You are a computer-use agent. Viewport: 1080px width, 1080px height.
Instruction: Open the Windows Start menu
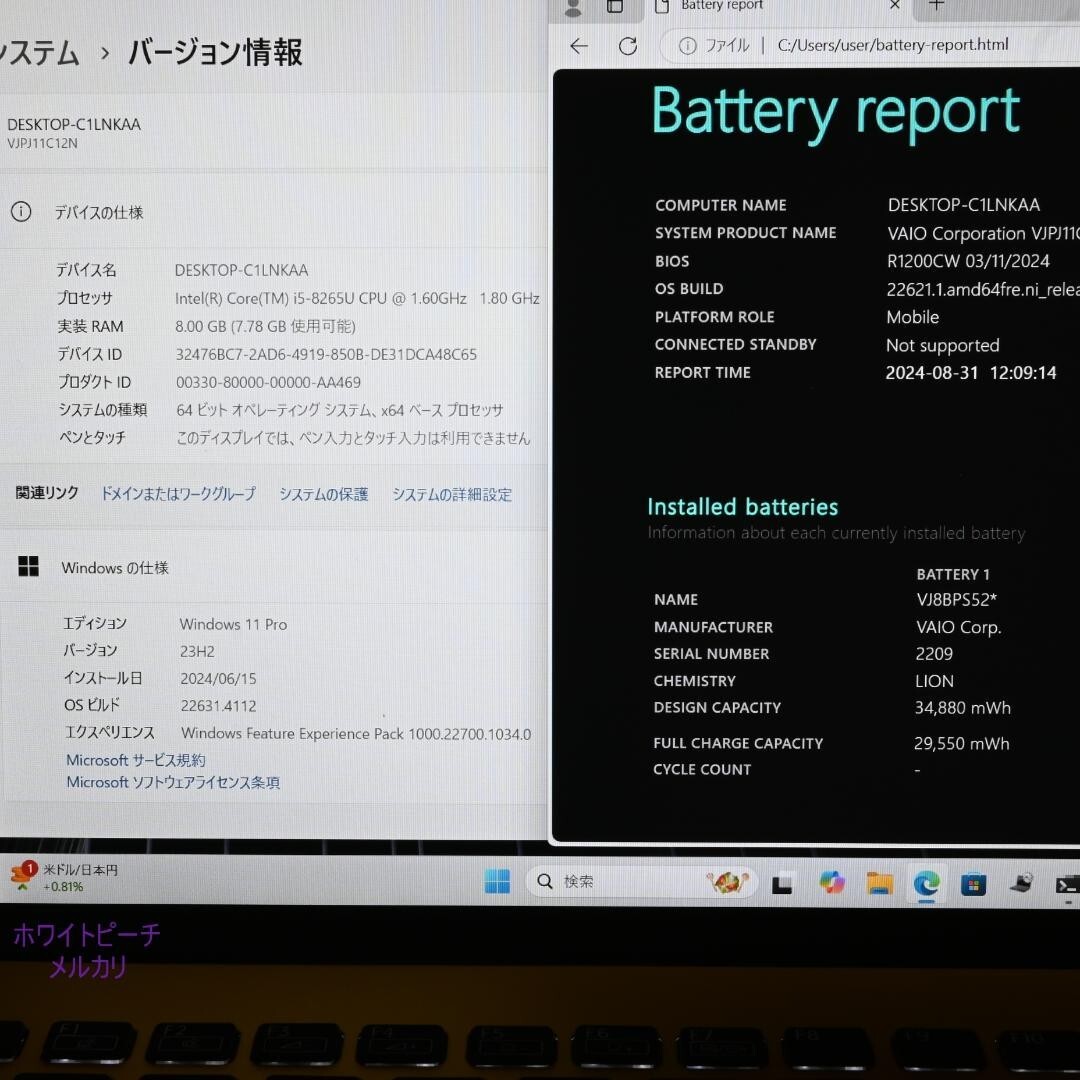pos(497,880)
